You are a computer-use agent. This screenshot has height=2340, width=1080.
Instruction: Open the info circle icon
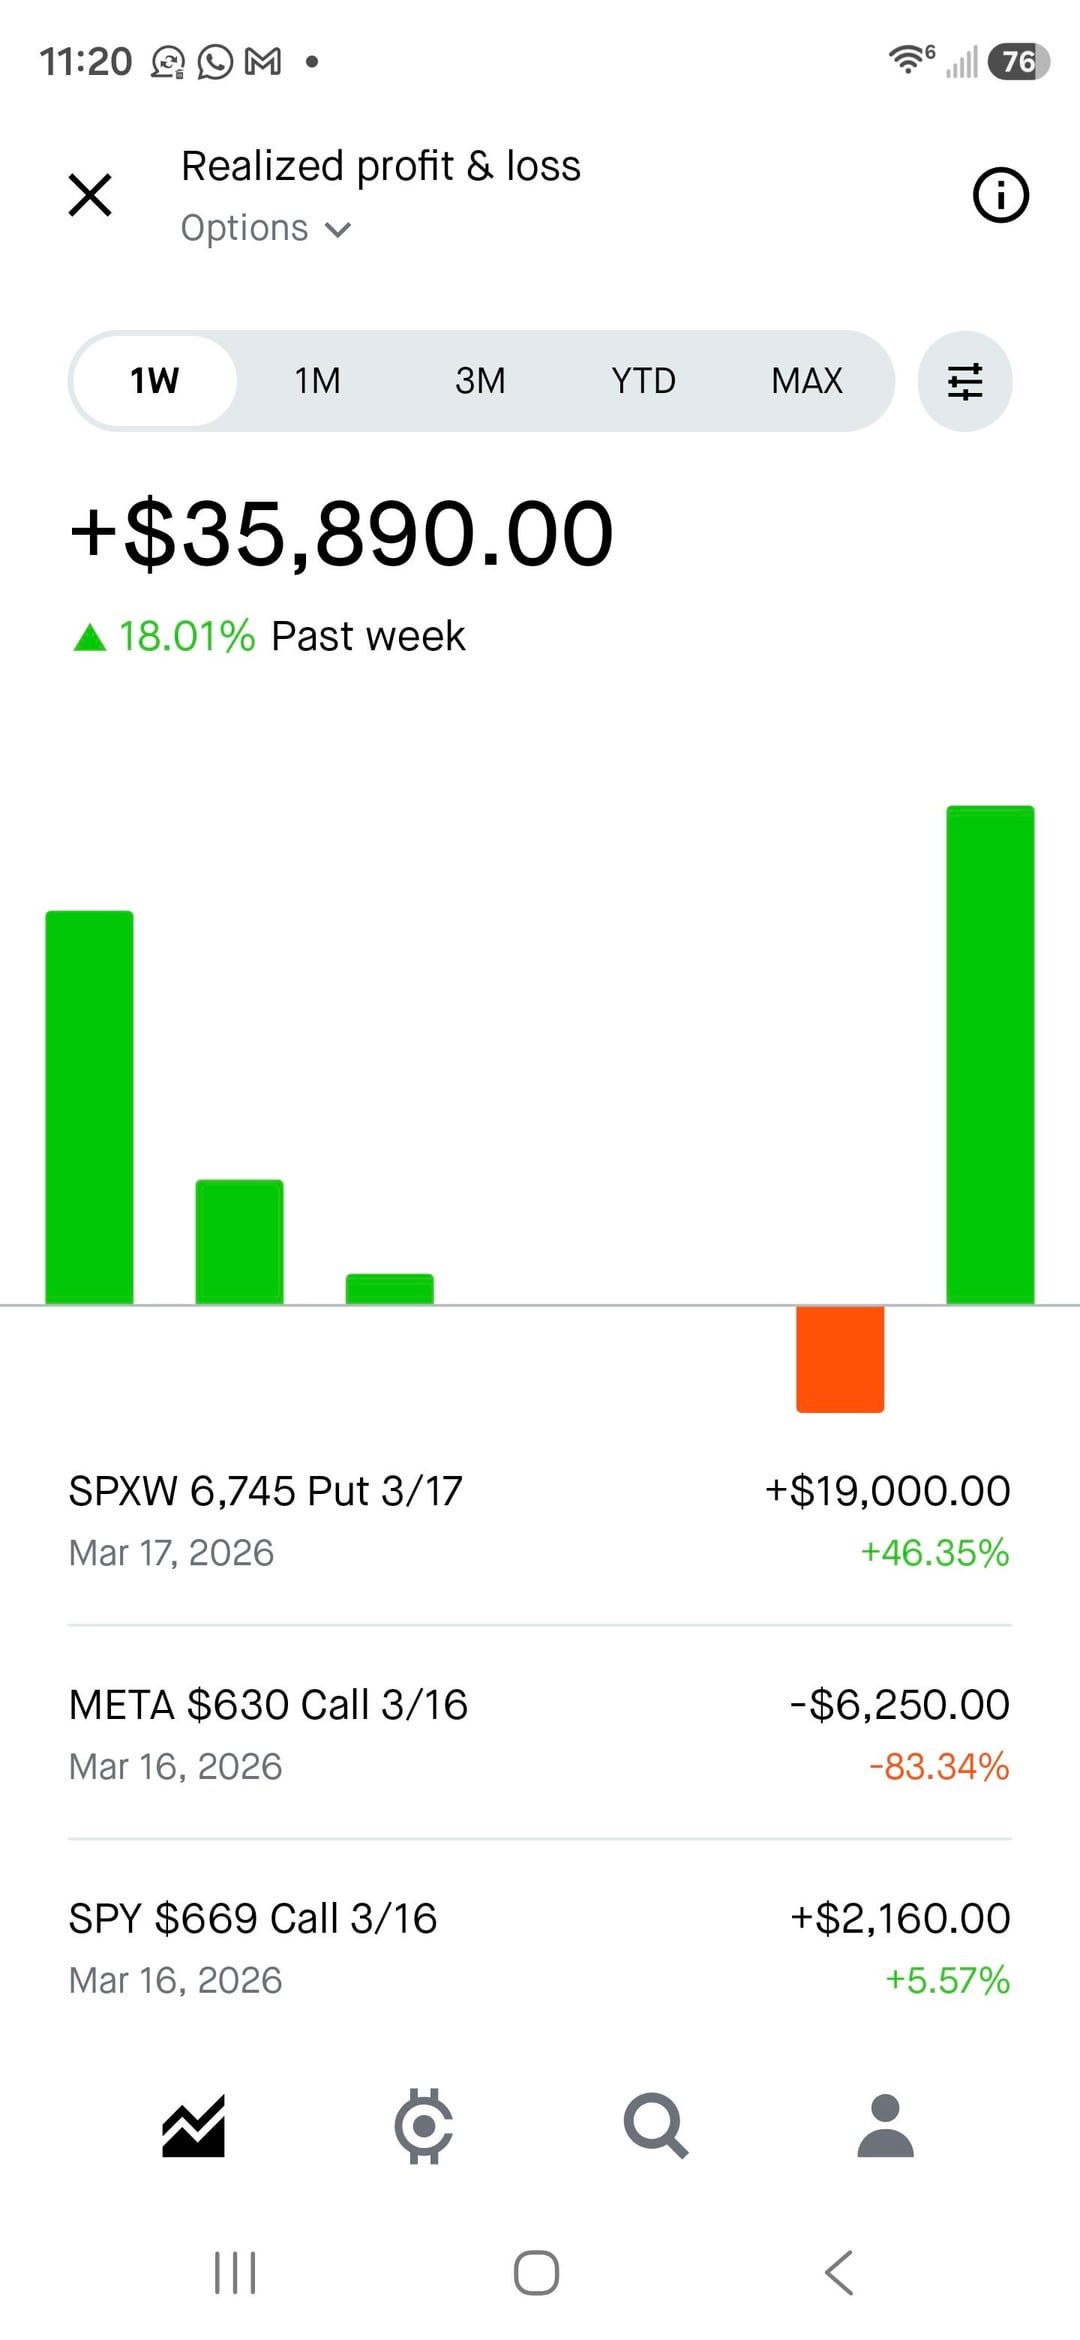pyautogui.click(x=1000, y=194)
